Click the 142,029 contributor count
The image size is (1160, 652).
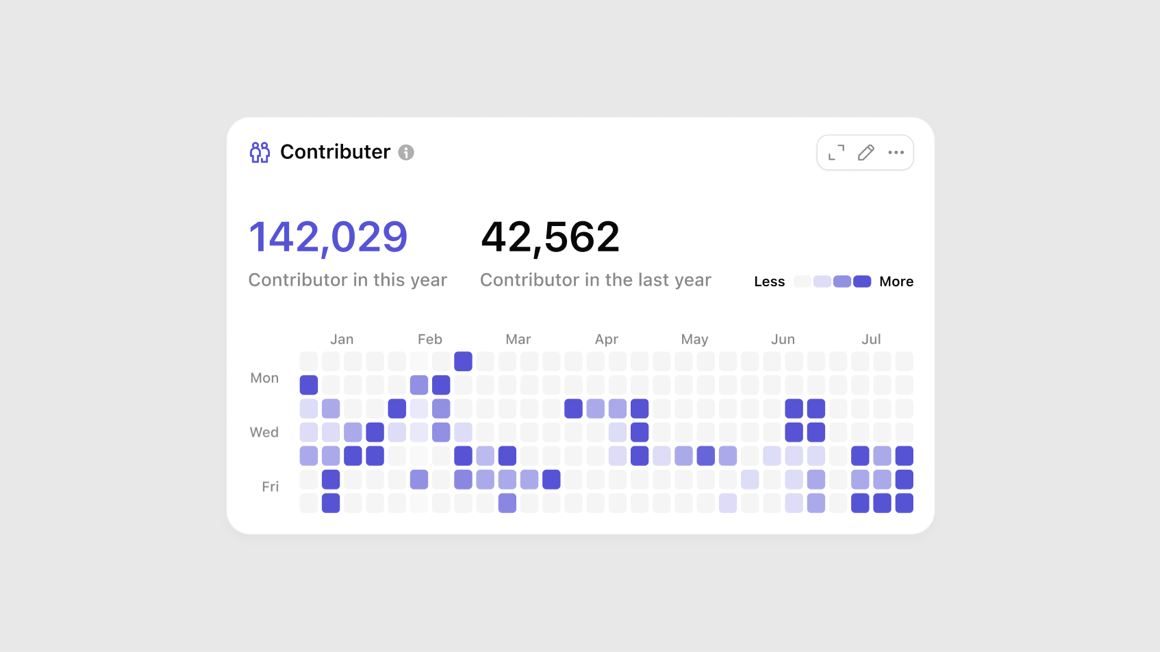click(328, 237)
